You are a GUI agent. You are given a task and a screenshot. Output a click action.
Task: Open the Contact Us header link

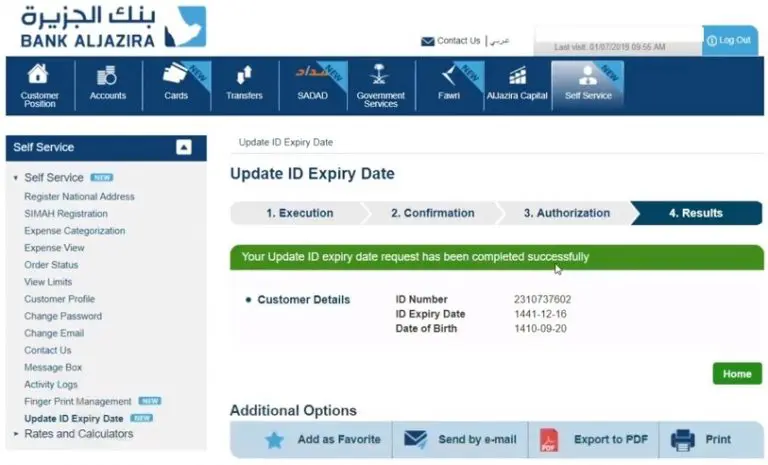point(458,41)
